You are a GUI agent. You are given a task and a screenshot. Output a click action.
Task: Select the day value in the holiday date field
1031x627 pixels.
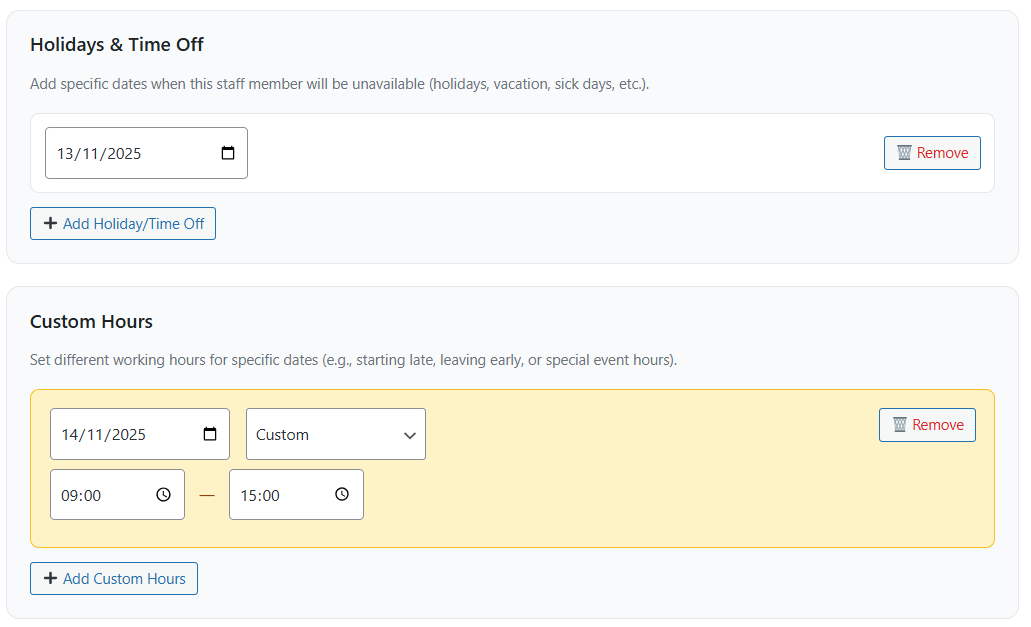pyautogui.click(x=66, y=154)
